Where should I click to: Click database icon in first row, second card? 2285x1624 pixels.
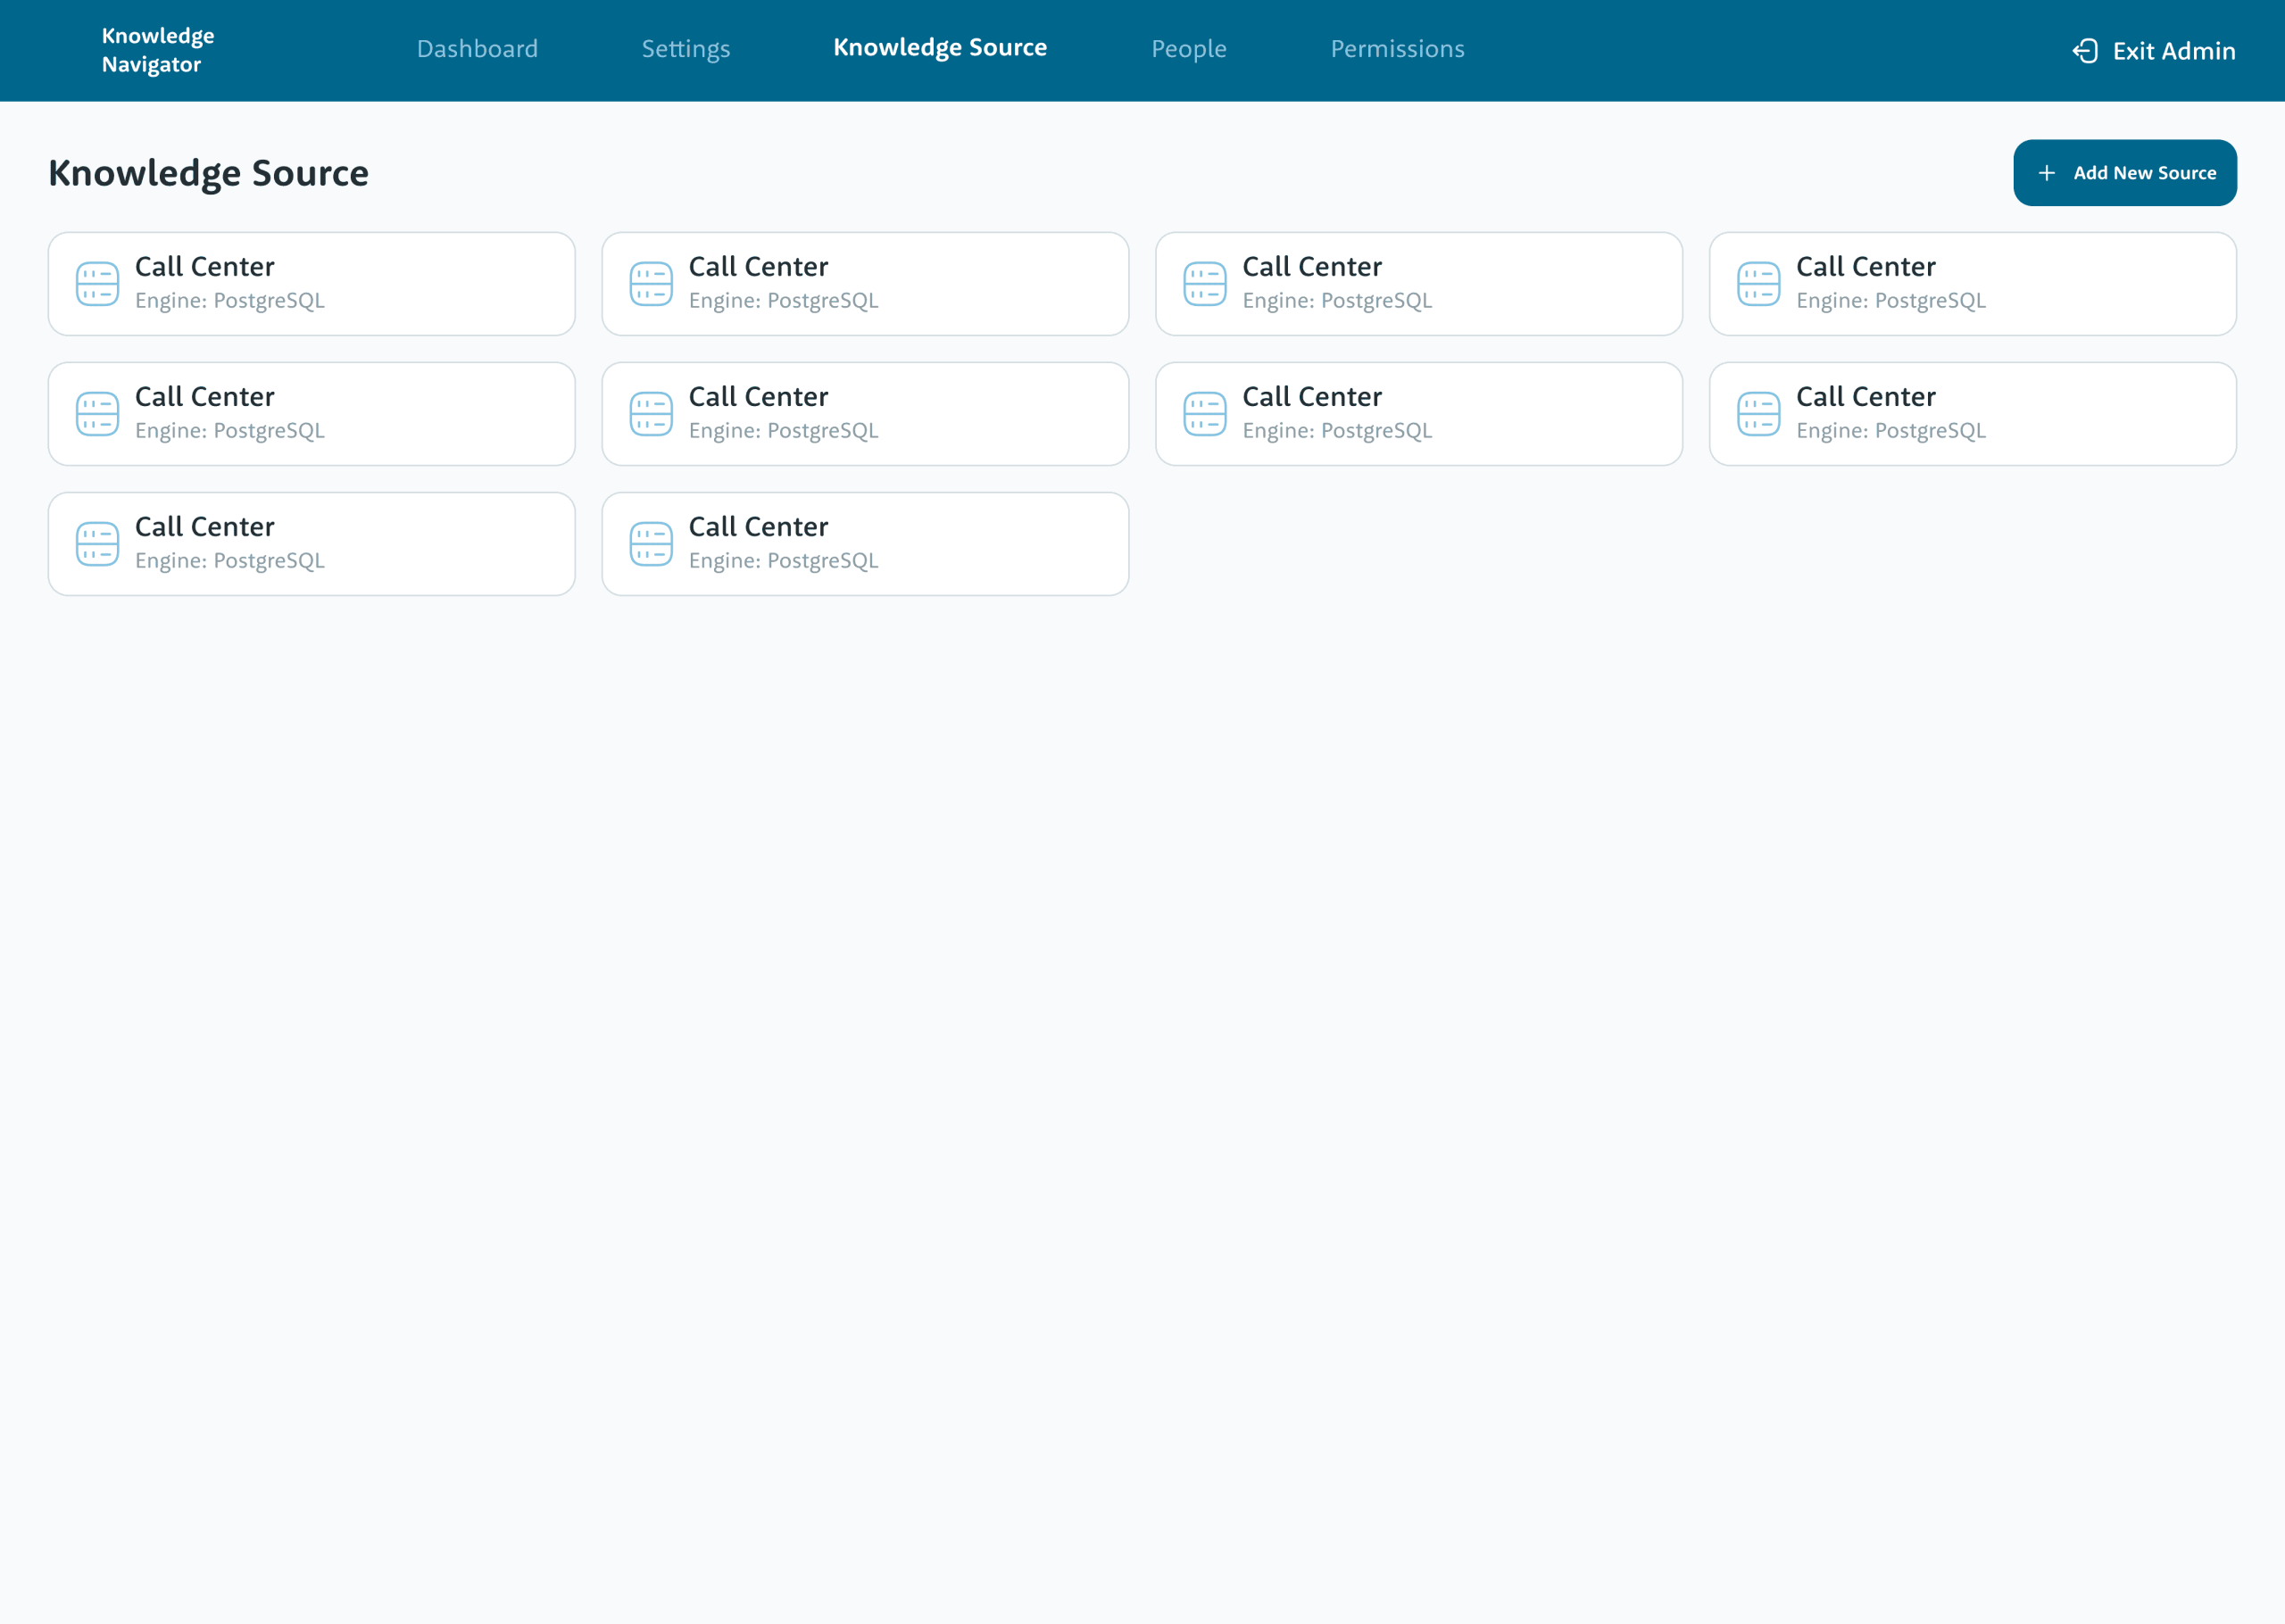[x=651, y=284]
